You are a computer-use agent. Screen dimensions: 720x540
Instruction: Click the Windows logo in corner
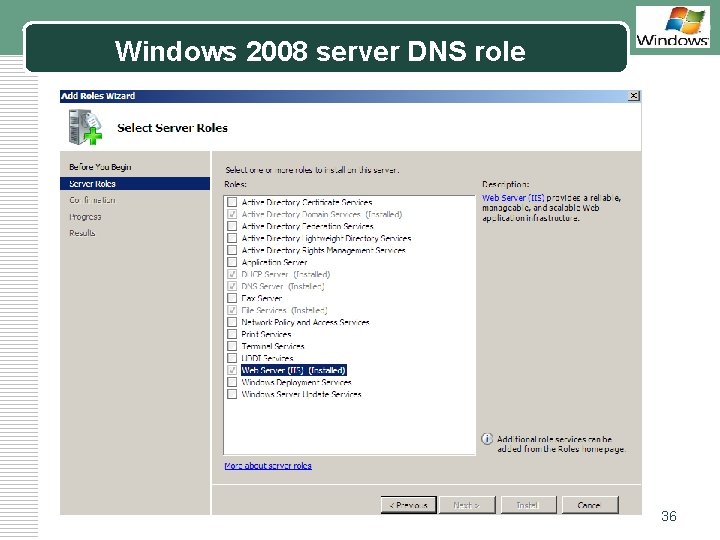pyautogui.click(x=673, y=27)
